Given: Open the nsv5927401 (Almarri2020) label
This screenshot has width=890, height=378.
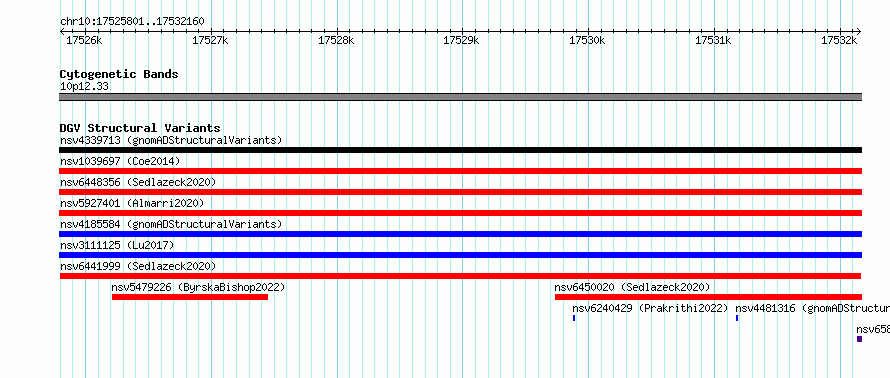Looking at the screenshot, I should [x=132, y=203].
